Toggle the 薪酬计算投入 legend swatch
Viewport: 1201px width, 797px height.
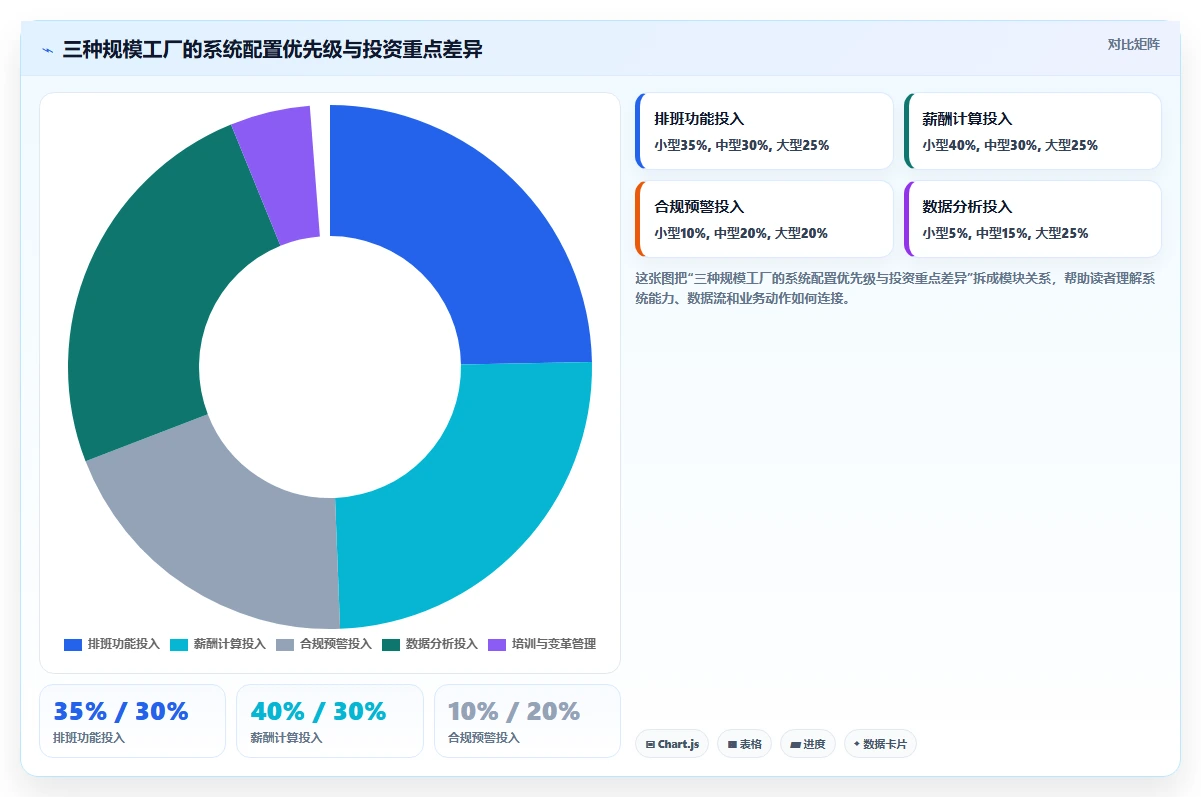click(179, 644)
